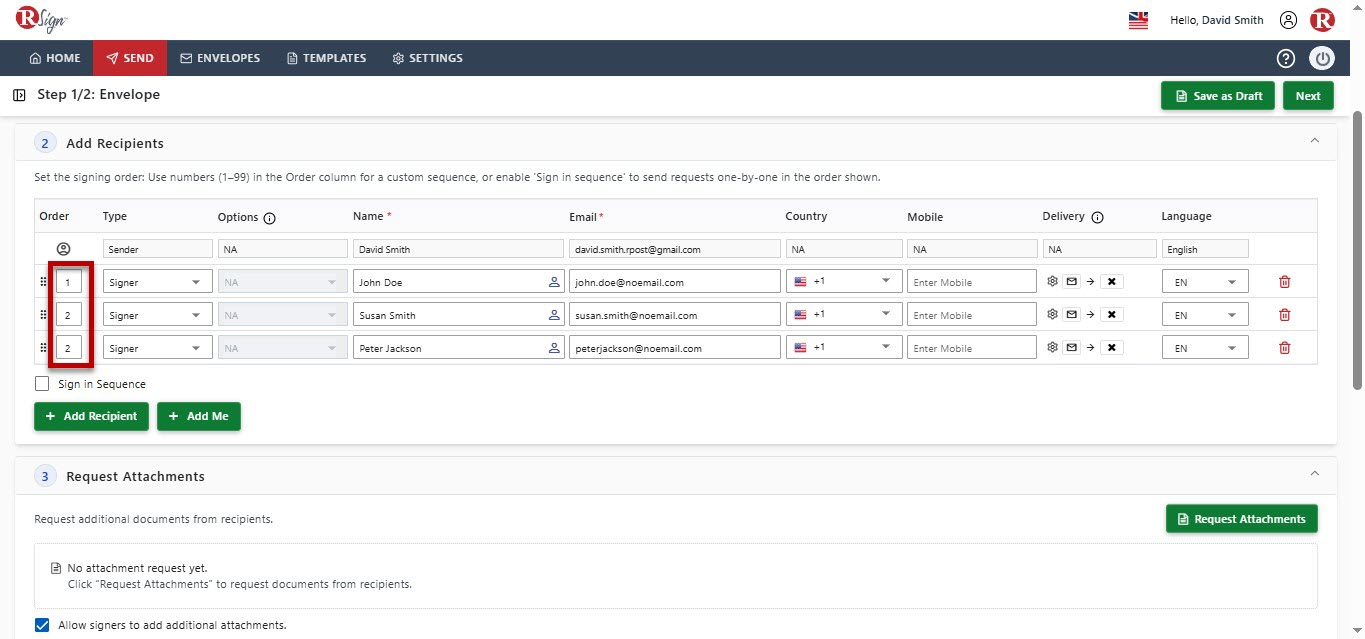Viewport: 1365px width, 639px height.
Task: Click the help question mark icon
Action: pyautogui.click(x=1286, y=58)
